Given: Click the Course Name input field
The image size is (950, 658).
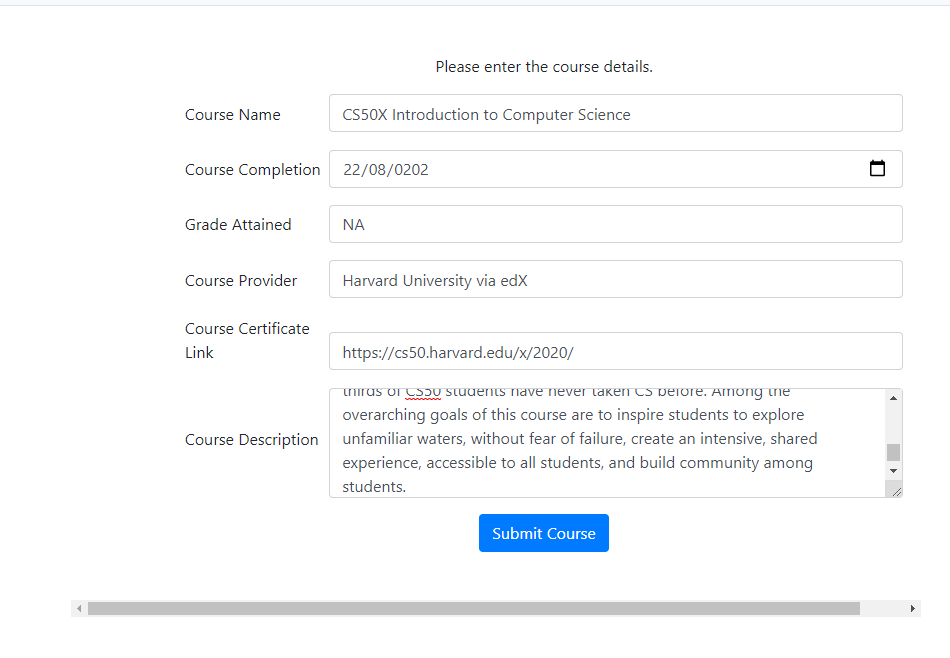Looking at the screenshot, I should tap(616, 113).
